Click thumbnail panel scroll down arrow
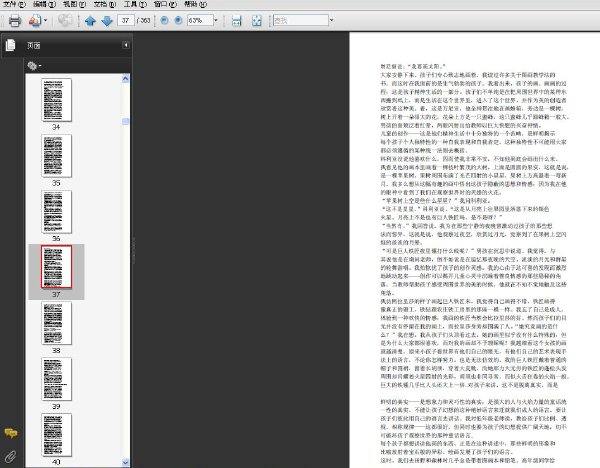 pos(126,462)
